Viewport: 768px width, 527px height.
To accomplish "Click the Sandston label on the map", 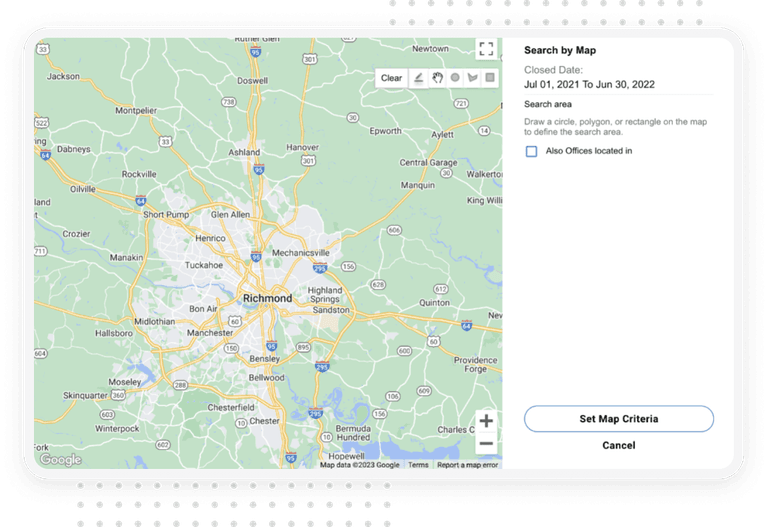I will point(331,310).
